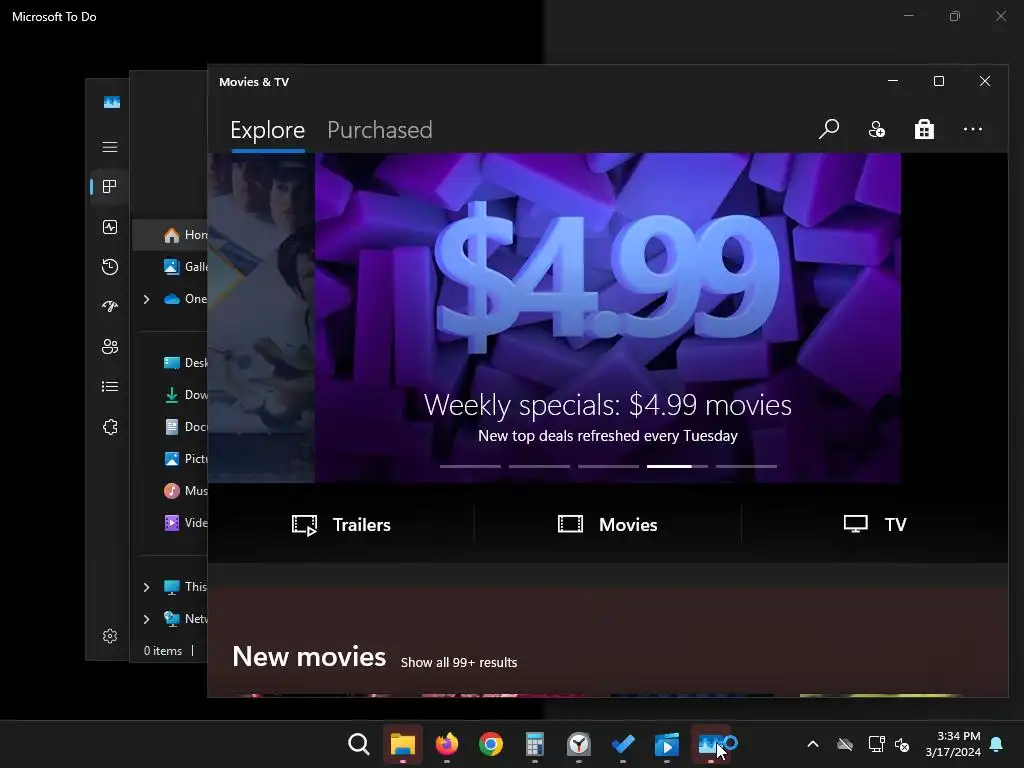The width and height of the screenshot is (1024, 768).
Task: Click the Movies & TV taskbar icon
Action: coord(666,743)
